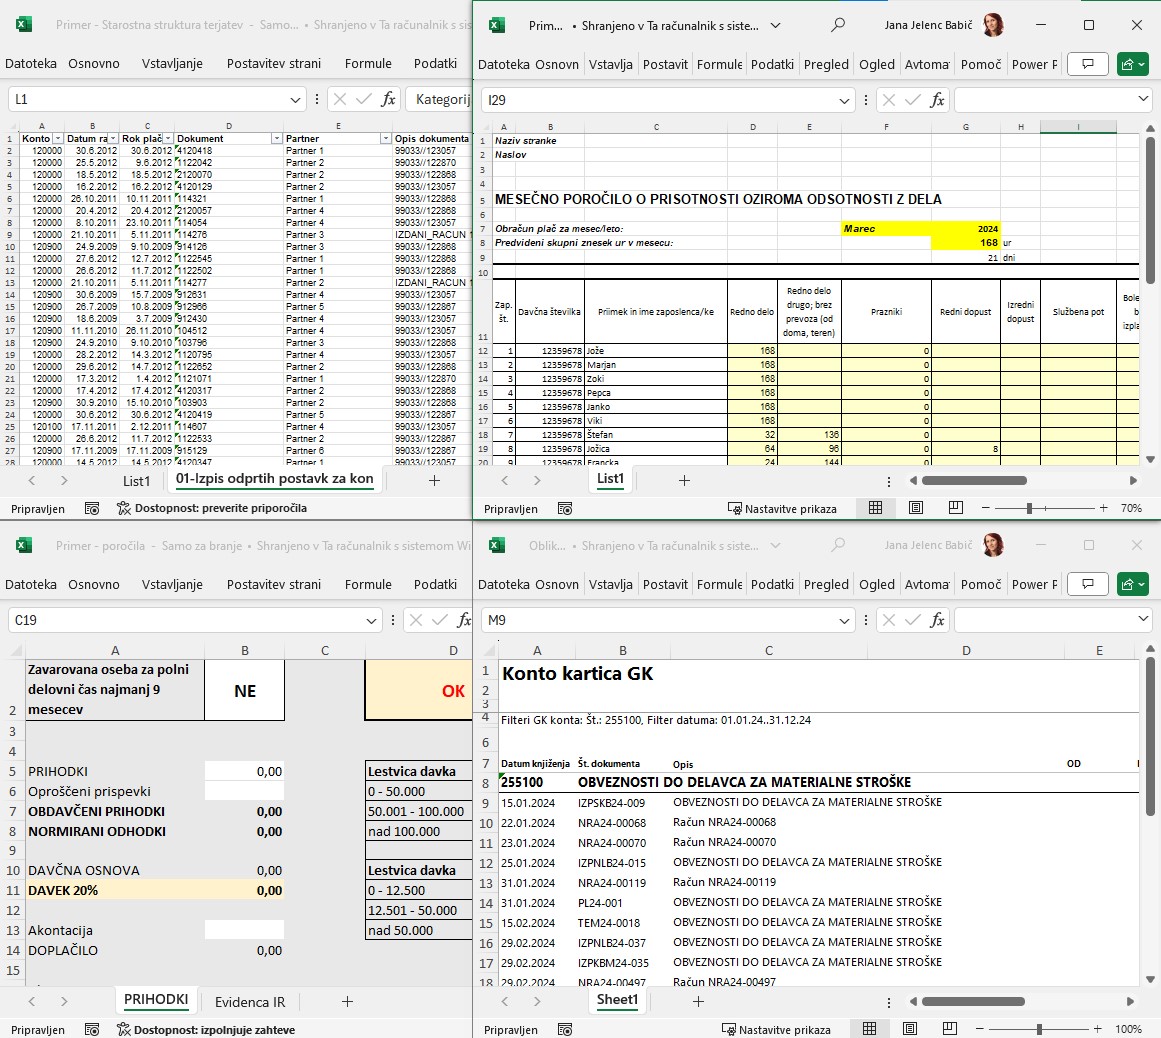Switch to Page Break Preview in 100% window
Screen dimensions: 1161x1038
point(950,1028)
